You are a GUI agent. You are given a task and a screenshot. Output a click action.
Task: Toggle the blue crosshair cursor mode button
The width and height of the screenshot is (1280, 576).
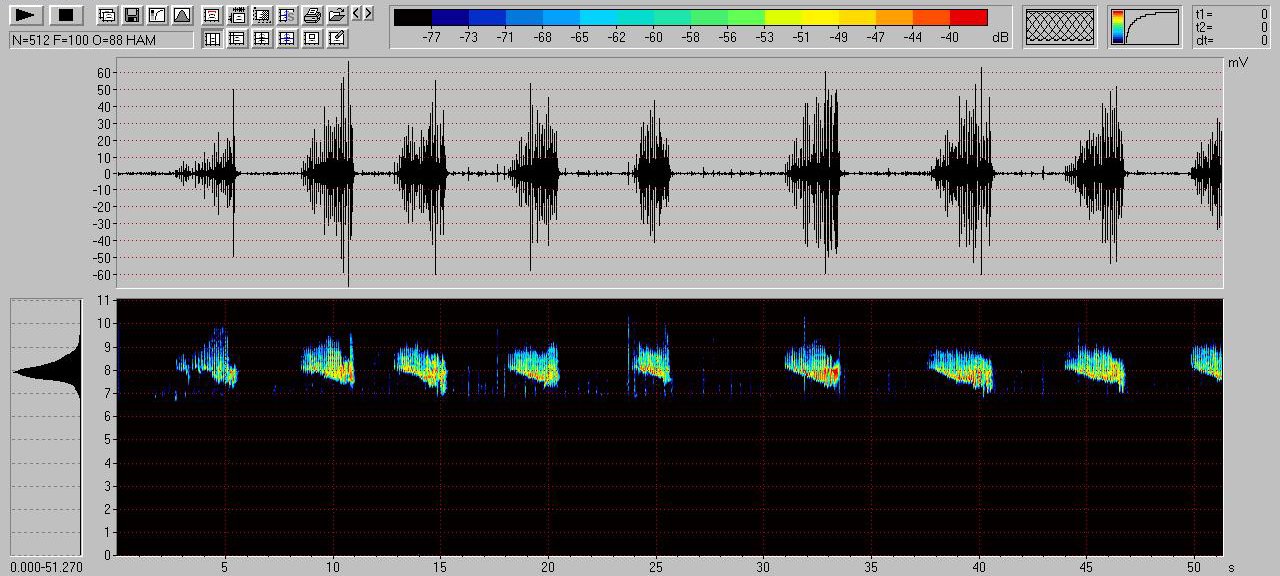[287, 39]
